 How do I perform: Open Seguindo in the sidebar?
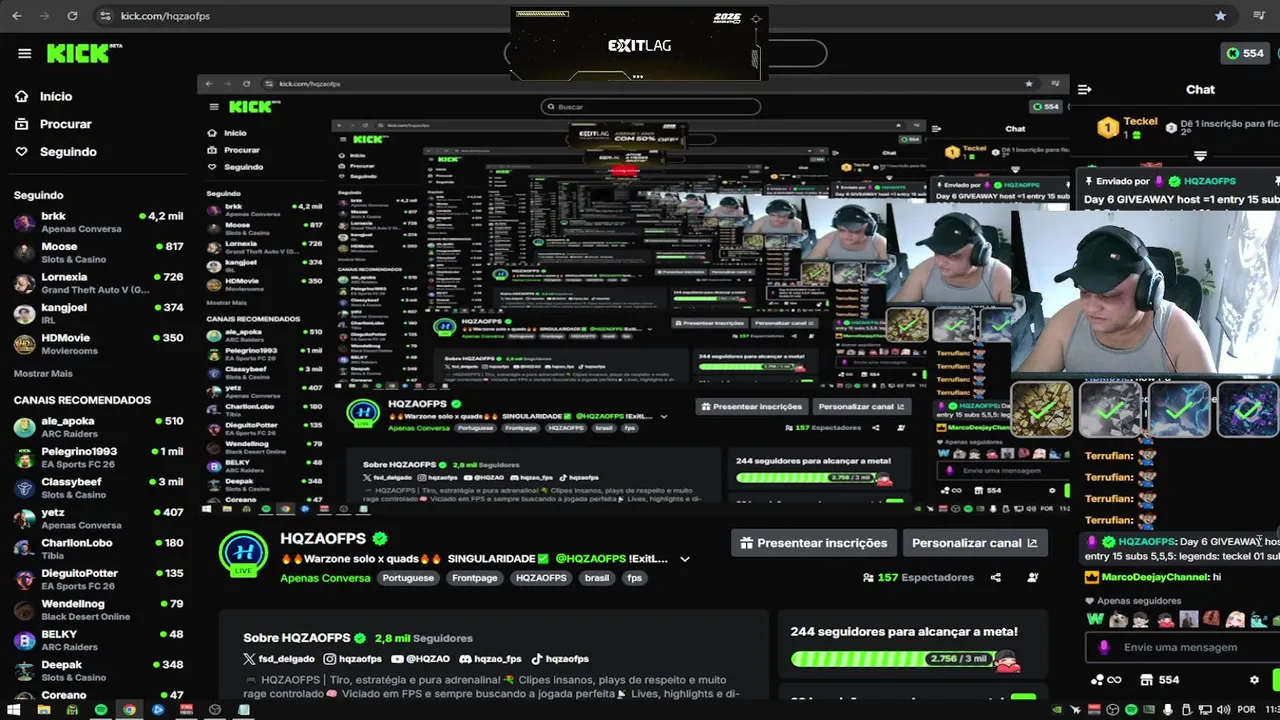coord(68,152)
